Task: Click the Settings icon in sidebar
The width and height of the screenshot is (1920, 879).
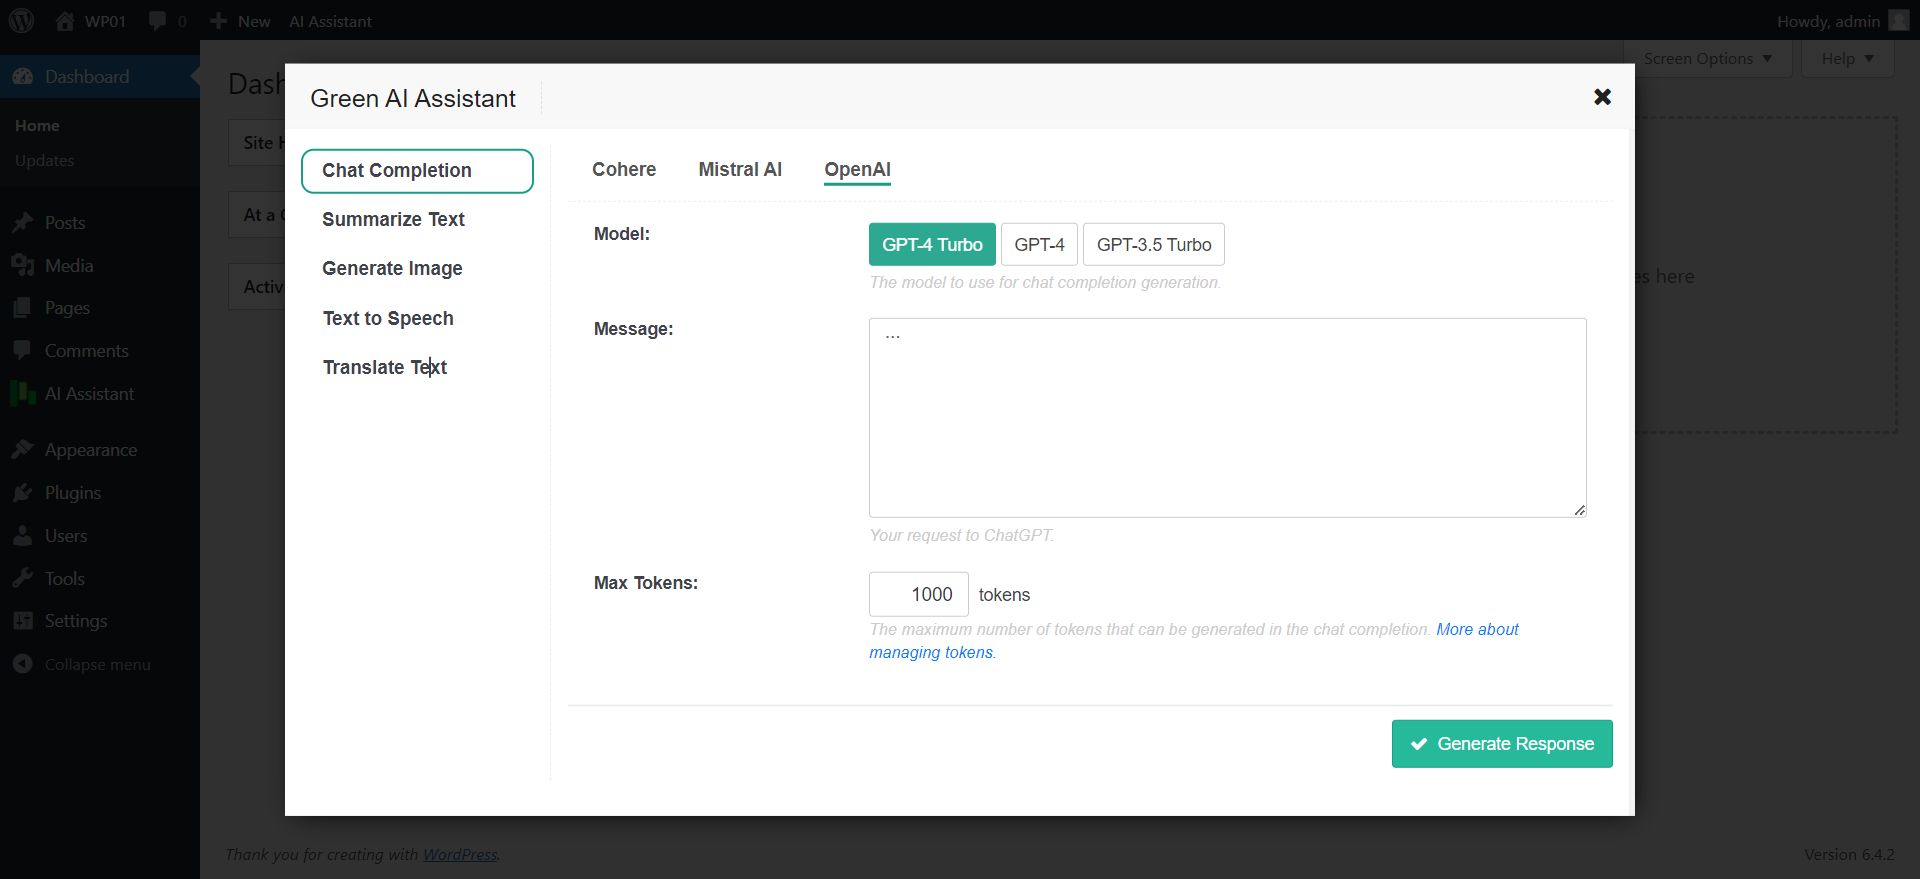Action: click(23, 621)
